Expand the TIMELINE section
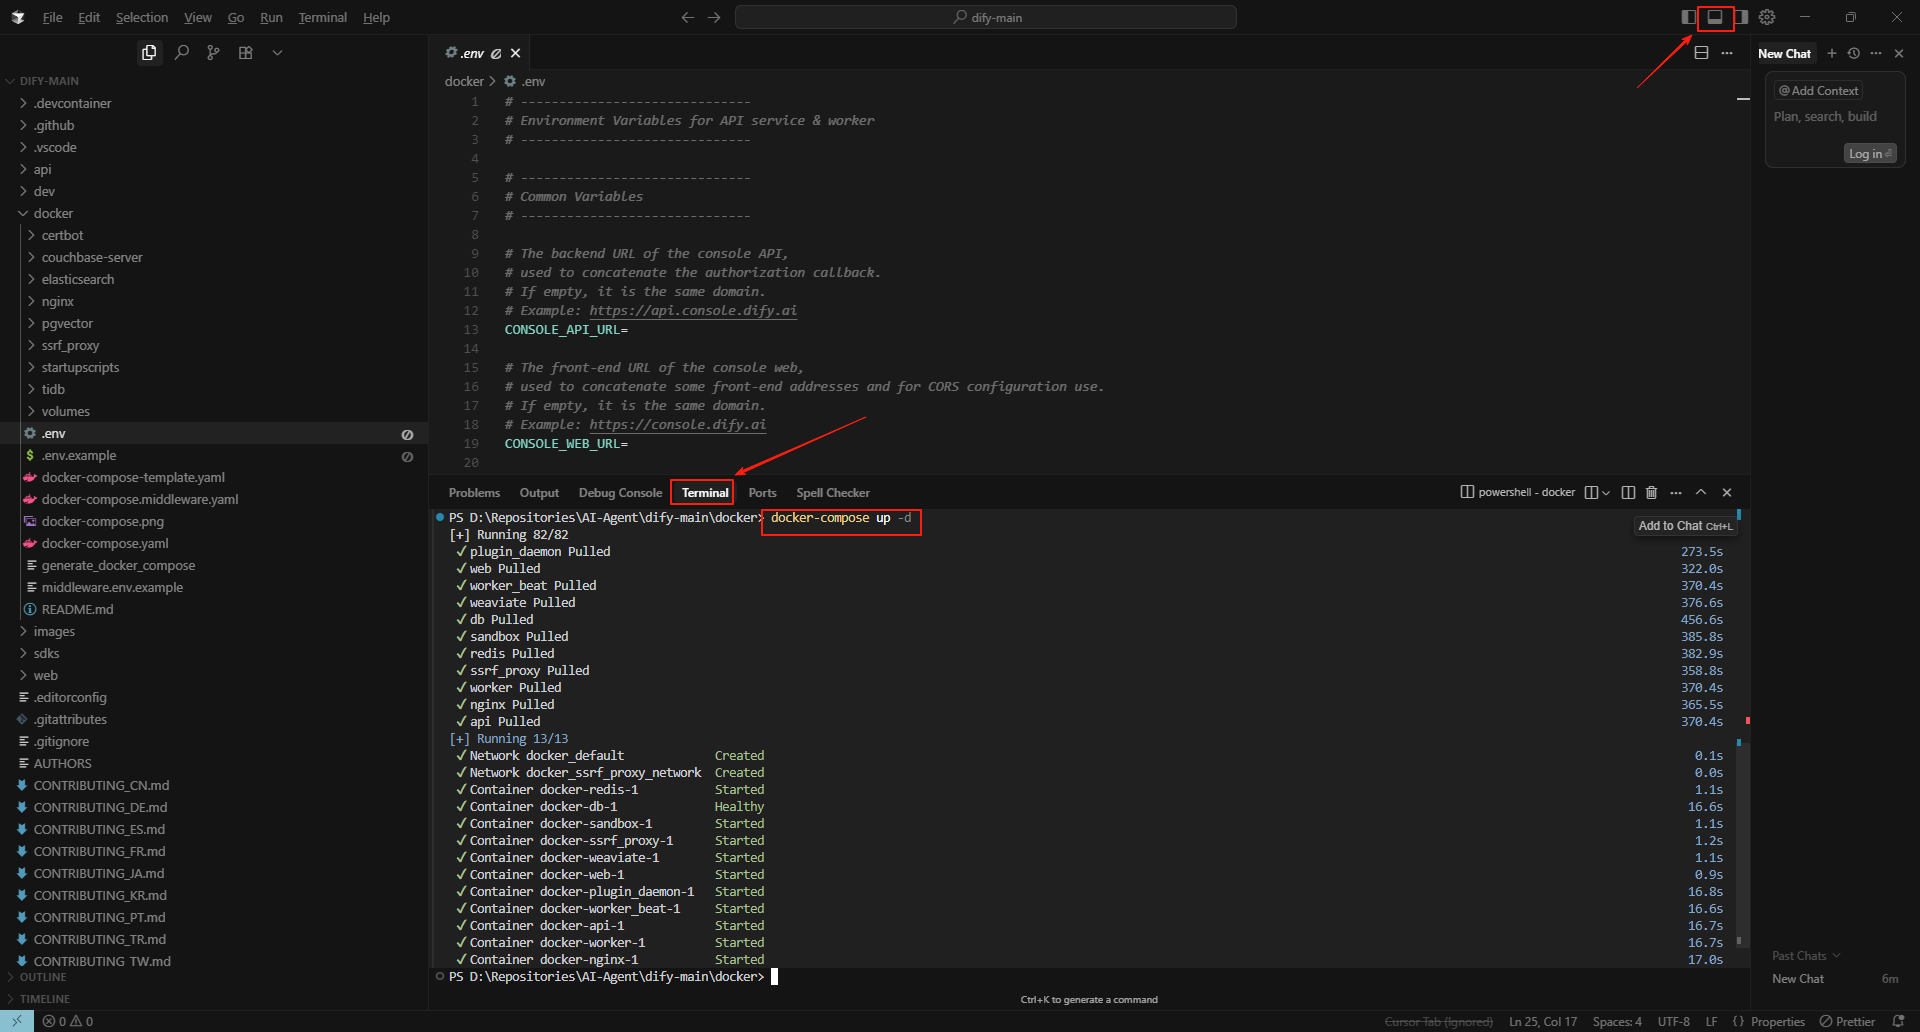1920x1032 pixels. coord(44,999)
